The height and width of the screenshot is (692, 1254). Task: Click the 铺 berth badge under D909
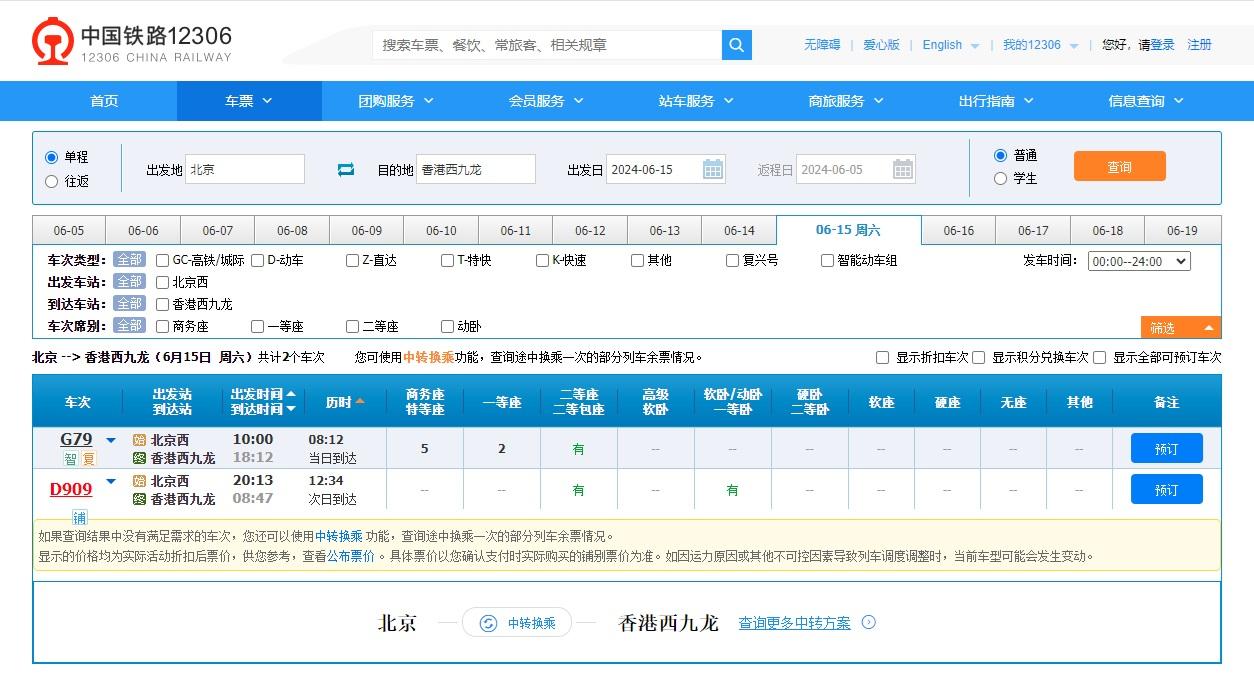pyautogui.click(x=79, y=517)
